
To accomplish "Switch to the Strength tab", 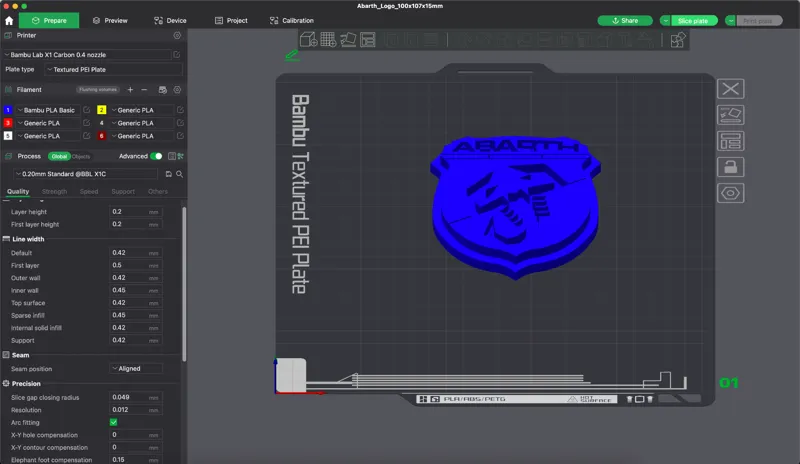I will click(x=55, y=191).
